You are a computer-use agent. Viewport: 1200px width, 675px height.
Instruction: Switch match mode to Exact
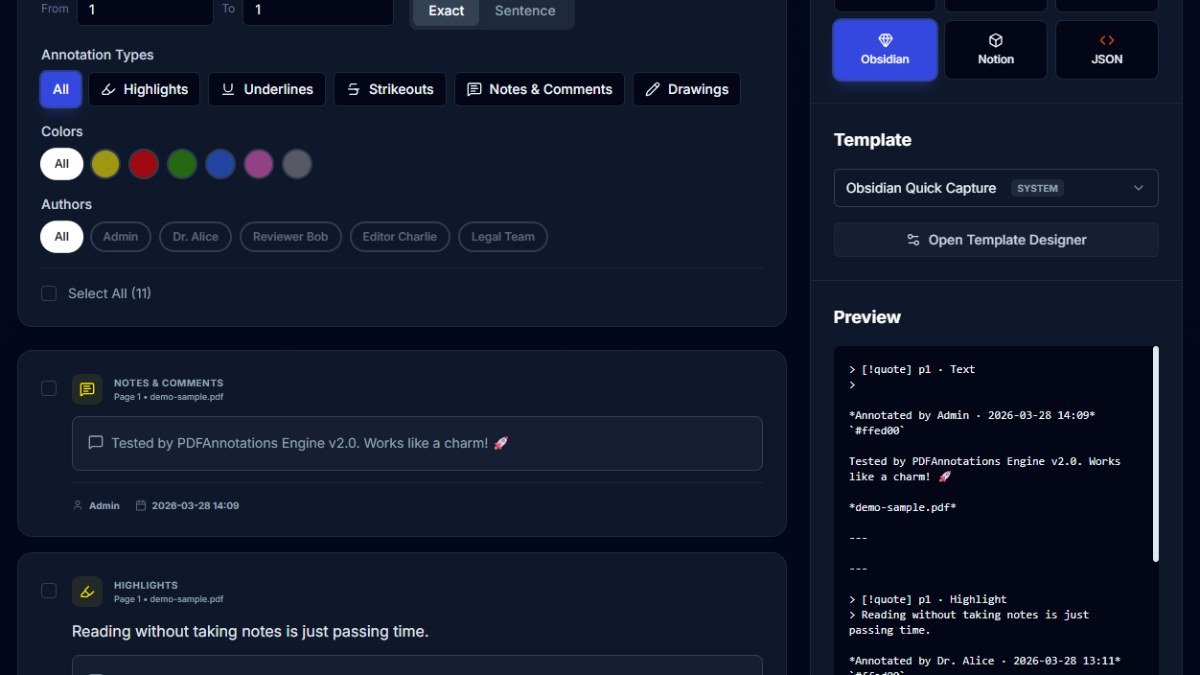(x=446, y=11)
